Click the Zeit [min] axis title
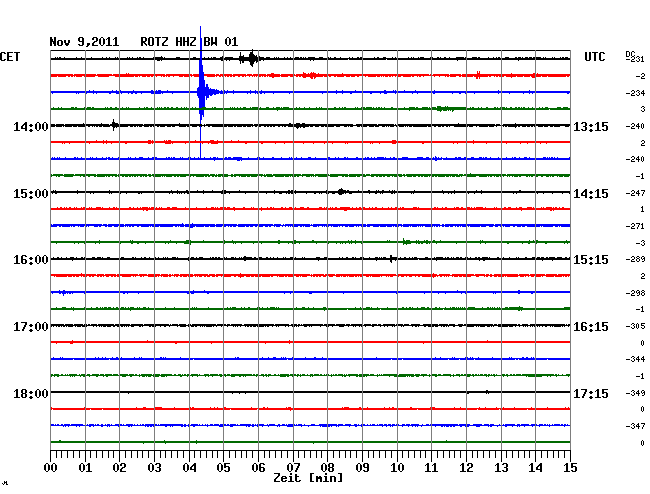Screen dimensions: 650x494 coord(308,478)
